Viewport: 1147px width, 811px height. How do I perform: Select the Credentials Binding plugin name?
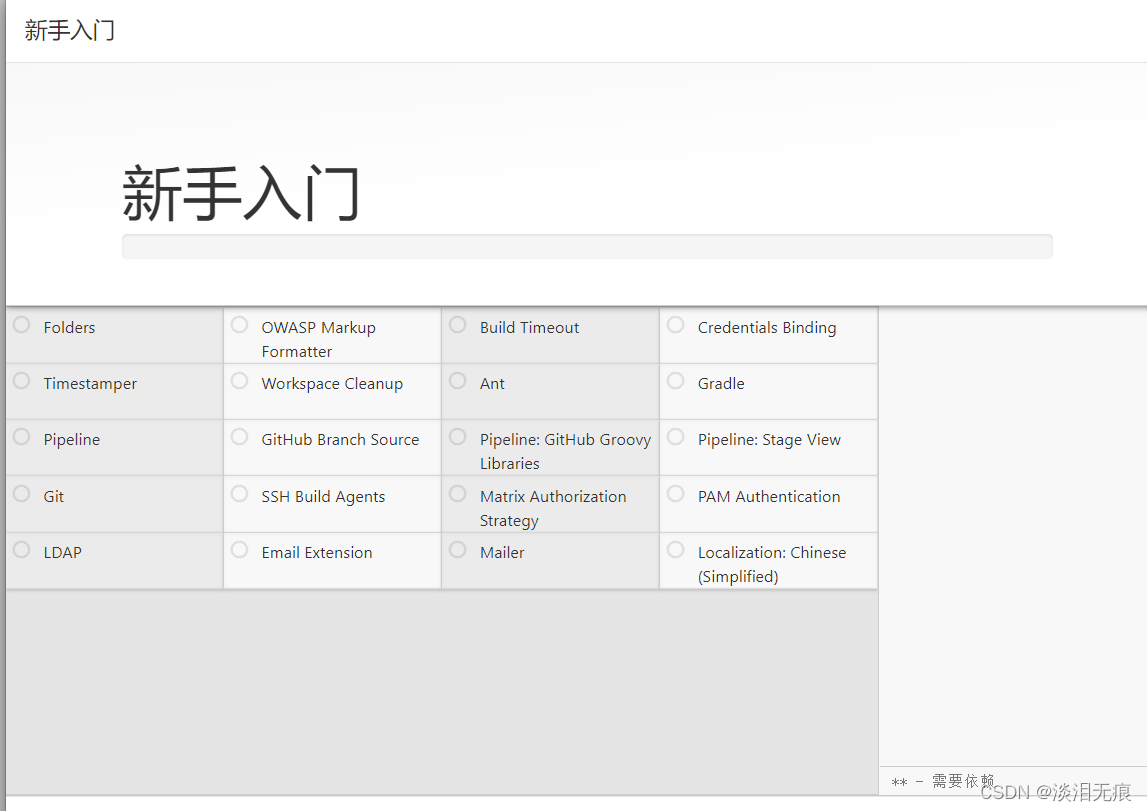point(767,328)
